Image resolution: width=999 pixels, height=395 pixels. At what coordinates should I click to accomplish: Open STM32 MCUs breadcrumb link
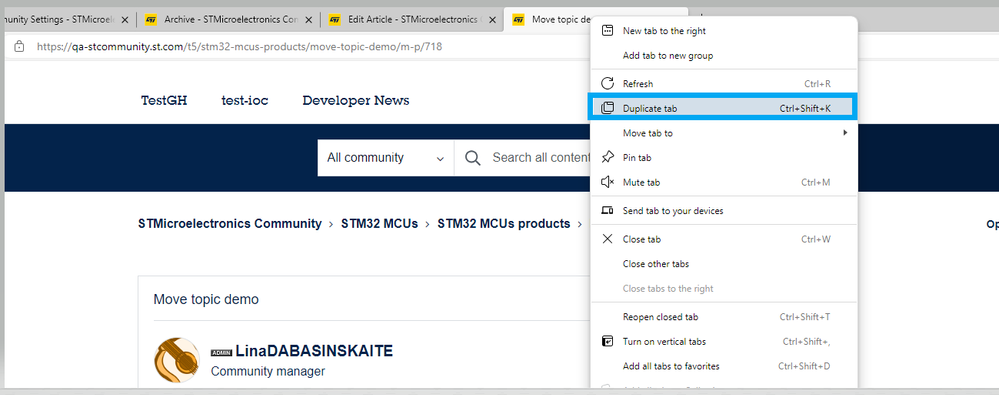pyautogui.click(x=380, y=224)
